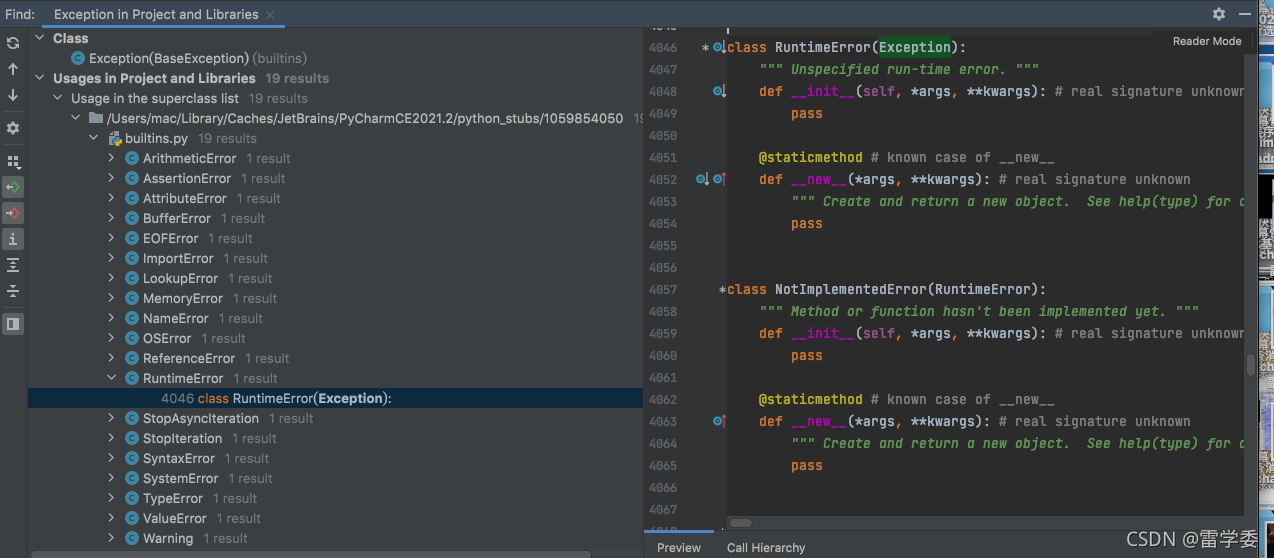This screenshot has width=1274, height=558.
Task: Select the SyntaxError row
Action: pos(335,458)
